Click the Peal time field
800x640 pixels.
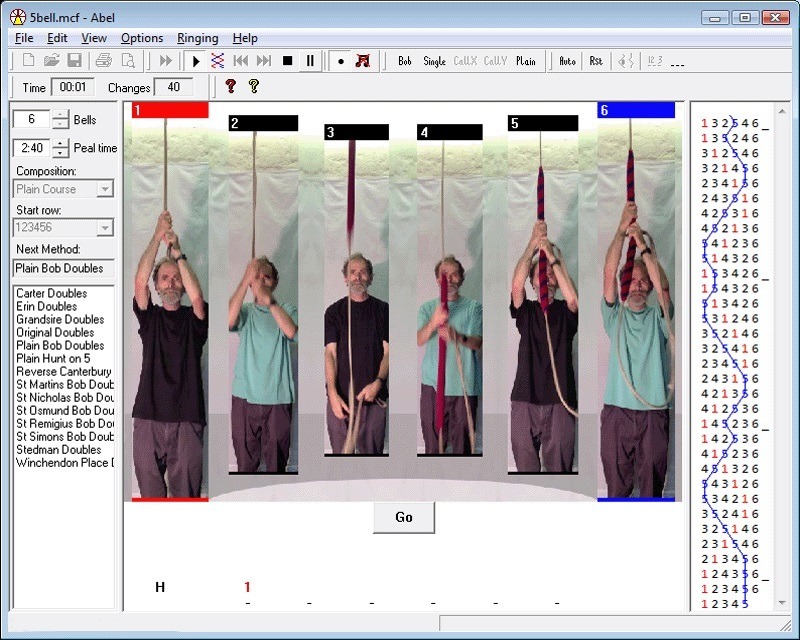pyautogui.click(x=31, y=148)
